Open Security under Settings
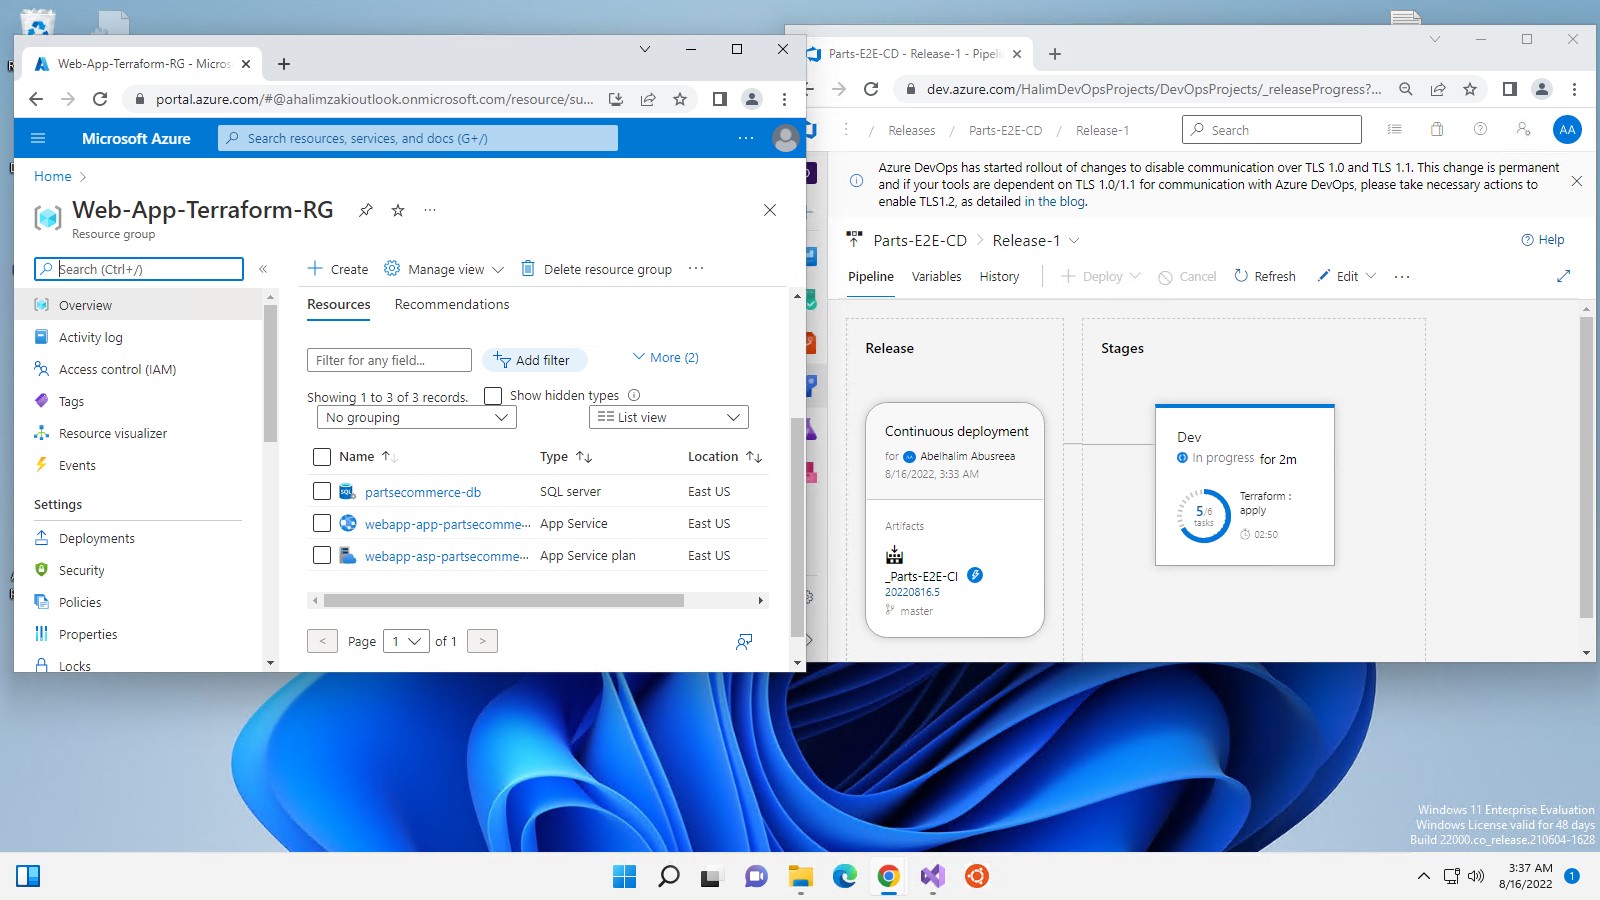 point(81,570)
